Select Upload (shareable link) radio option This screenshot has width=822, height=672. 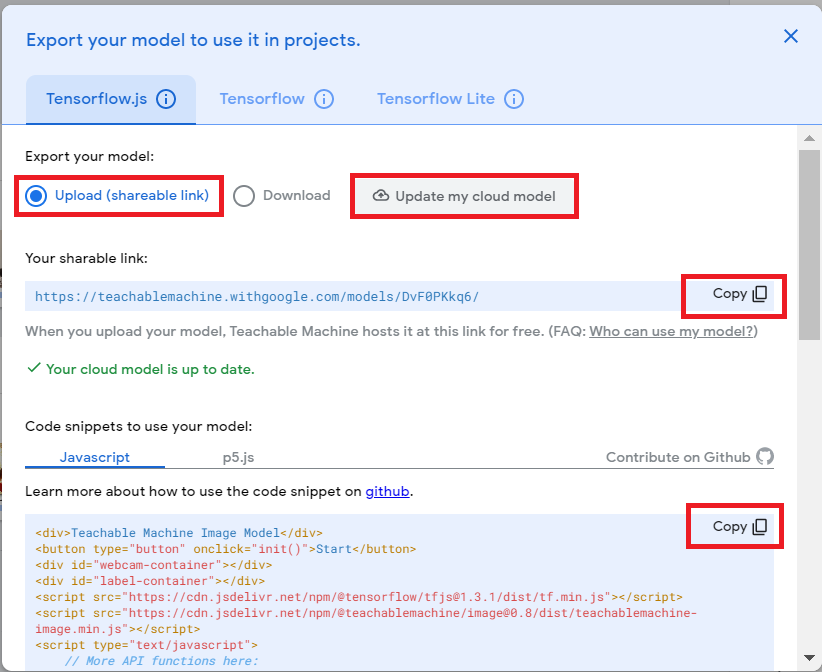[117, 196]
